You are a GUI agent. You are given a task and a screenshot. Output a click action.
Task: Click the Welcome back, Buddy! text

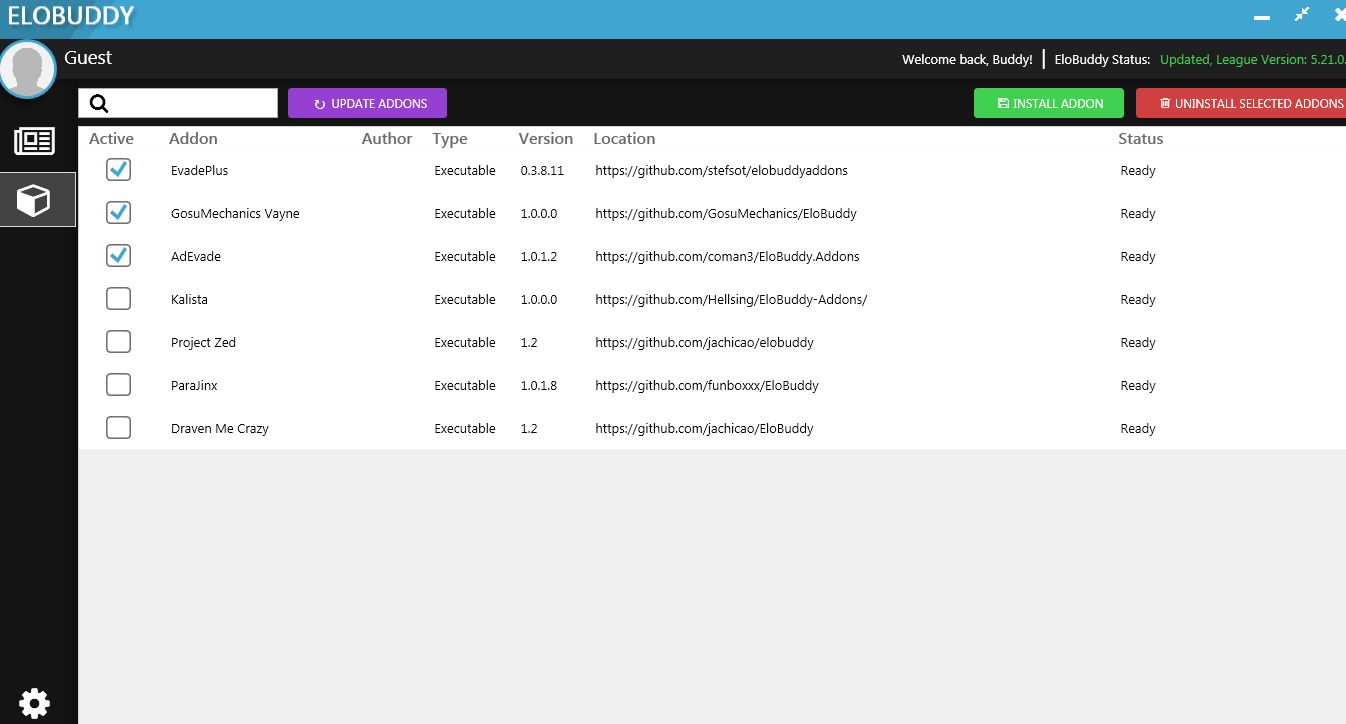click(x=967, y=60)
